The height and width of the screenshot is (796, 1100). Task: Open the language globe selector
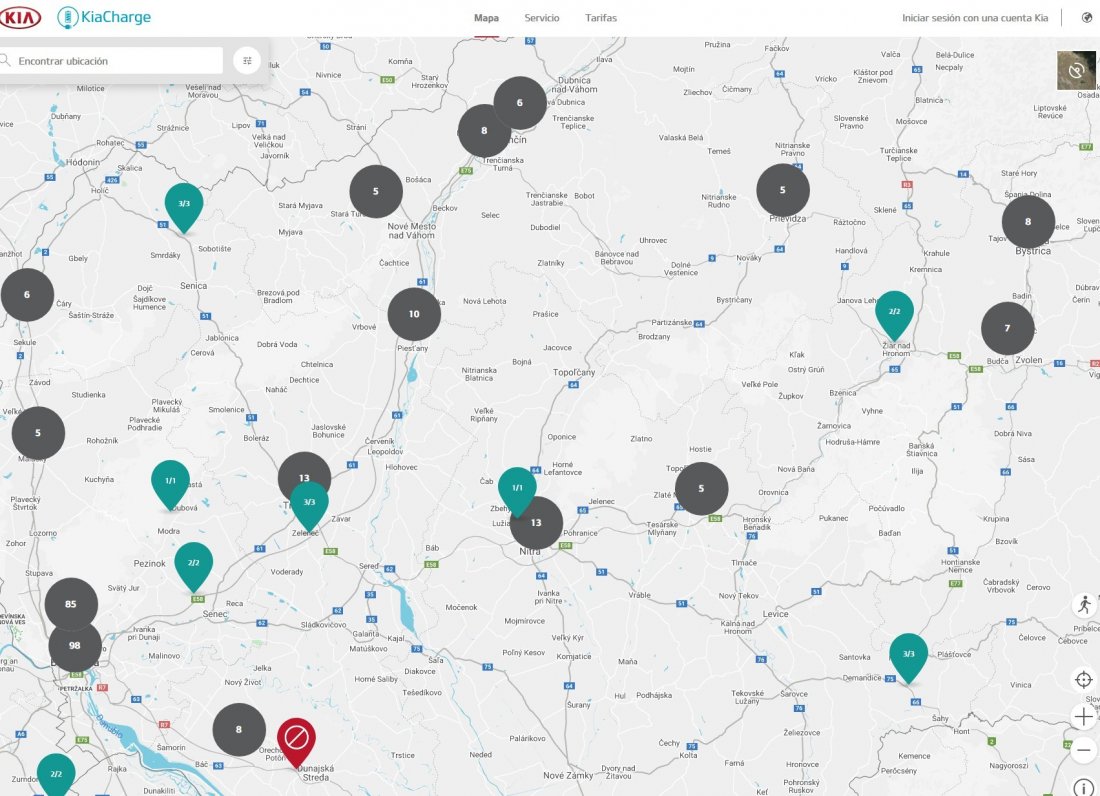1087,18
